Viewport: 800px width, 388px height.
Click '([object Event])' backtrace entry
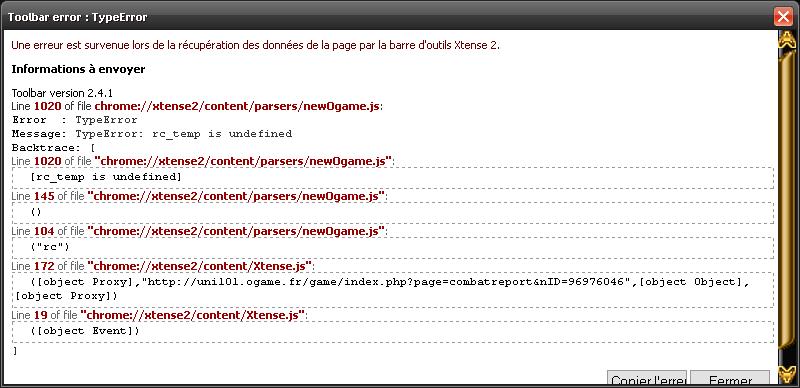392,331
